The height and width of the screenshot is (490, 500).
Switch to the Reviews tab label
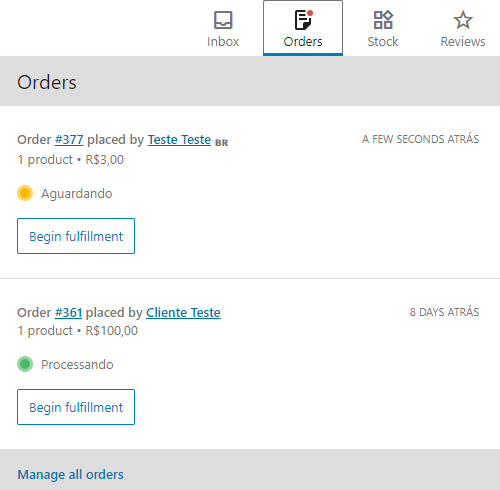point(463,42)
